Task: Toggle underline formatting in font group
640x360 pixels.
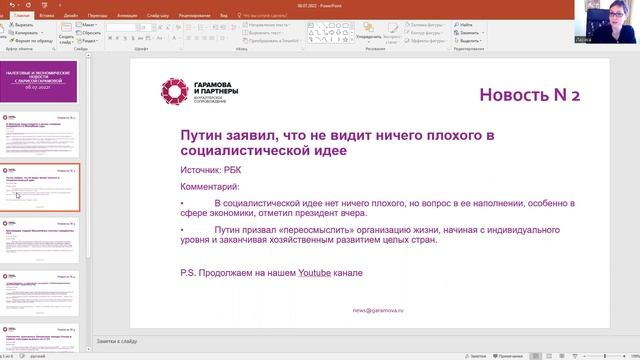Action: (x=125, y=38)
